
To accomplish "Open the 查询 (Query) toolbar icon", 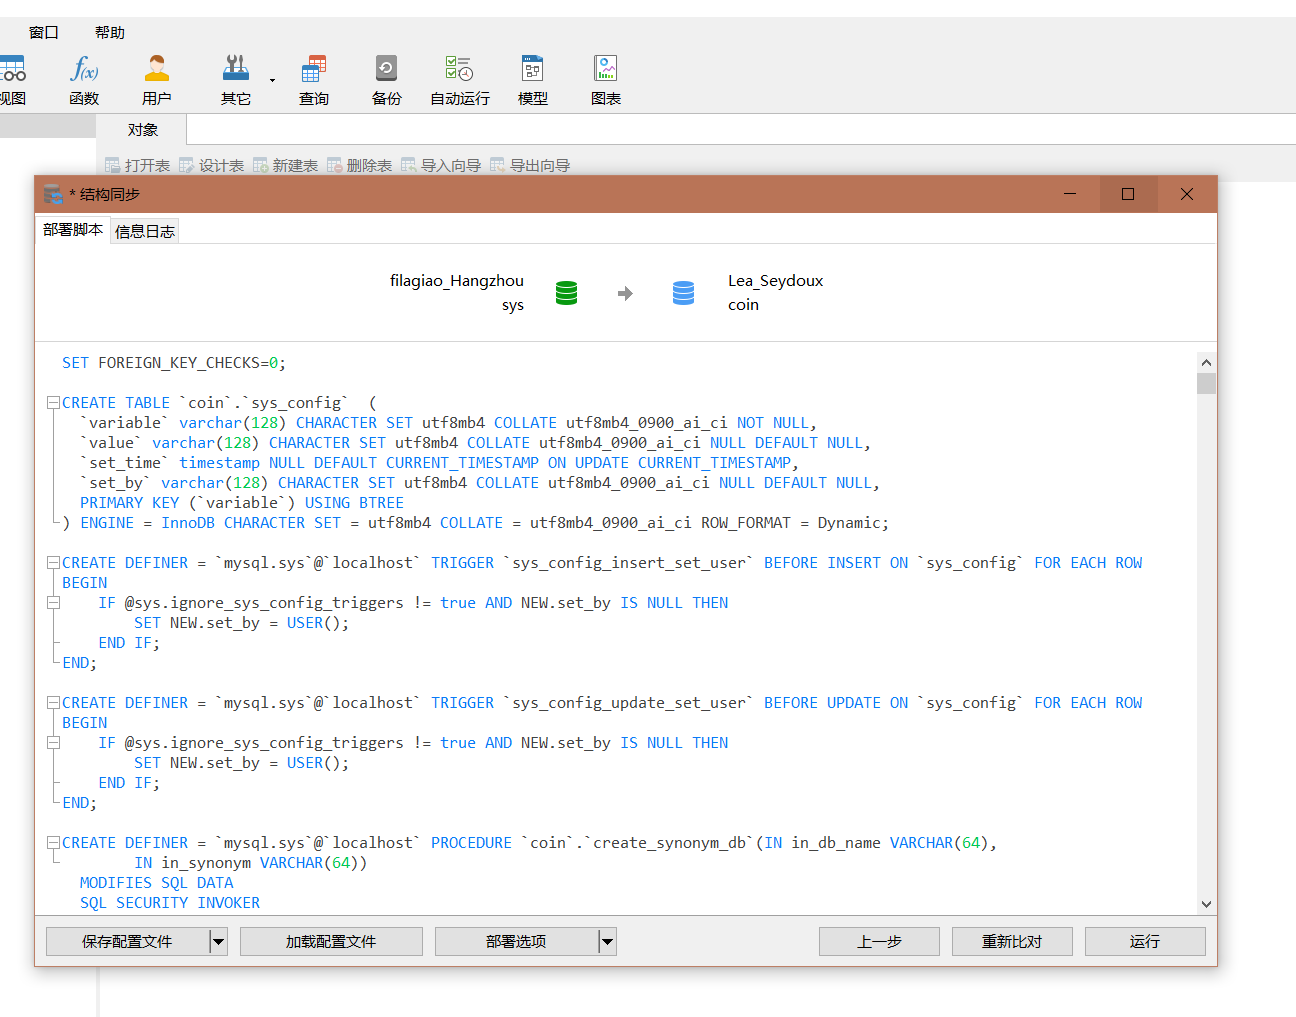I will pos(314,80).
